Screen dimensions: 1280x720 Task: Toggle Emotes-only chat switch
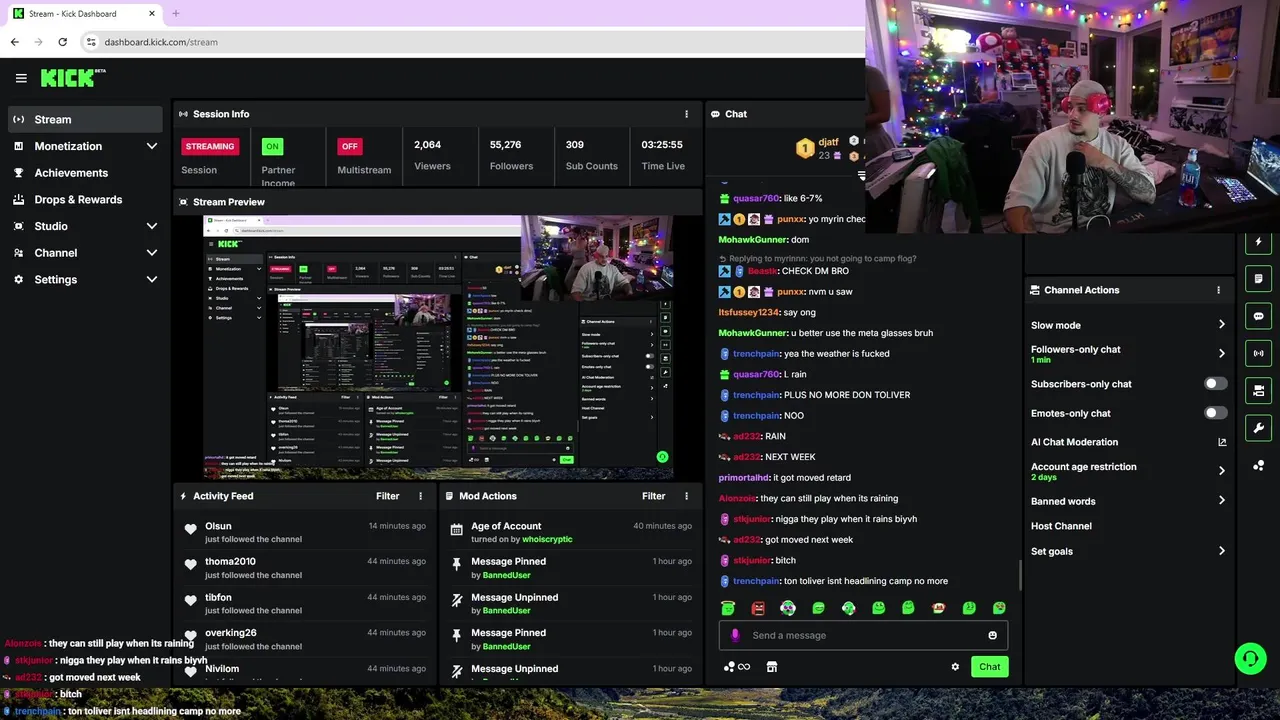(x=1215, y=413)
